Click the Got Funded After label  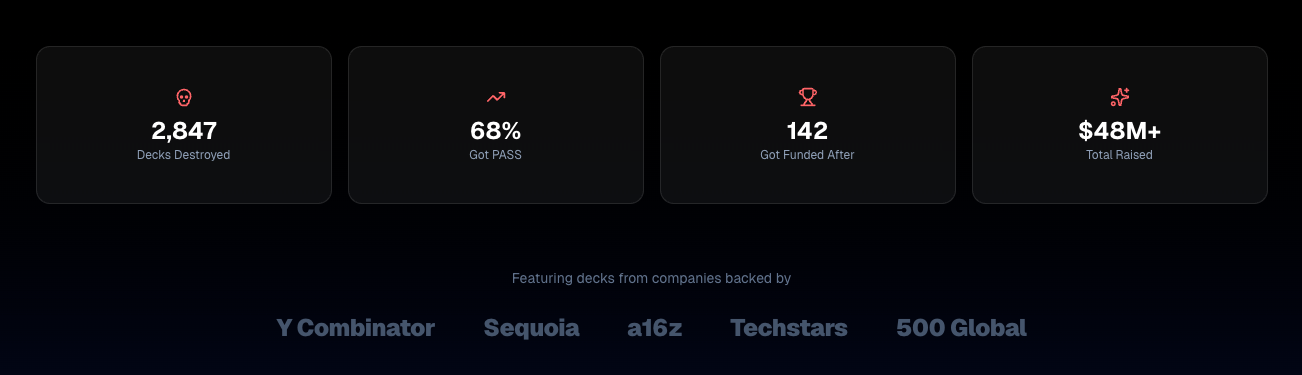(808, 155)
